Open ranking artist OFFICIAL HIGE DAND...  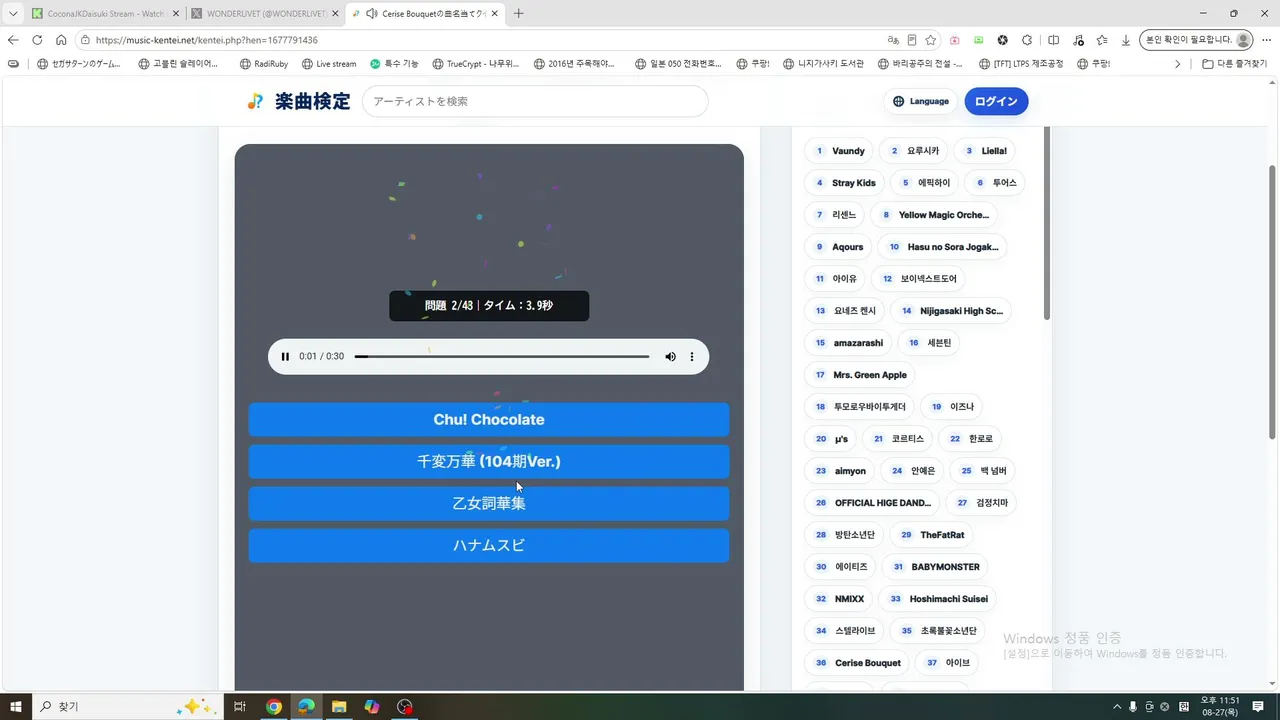(873, 503)
